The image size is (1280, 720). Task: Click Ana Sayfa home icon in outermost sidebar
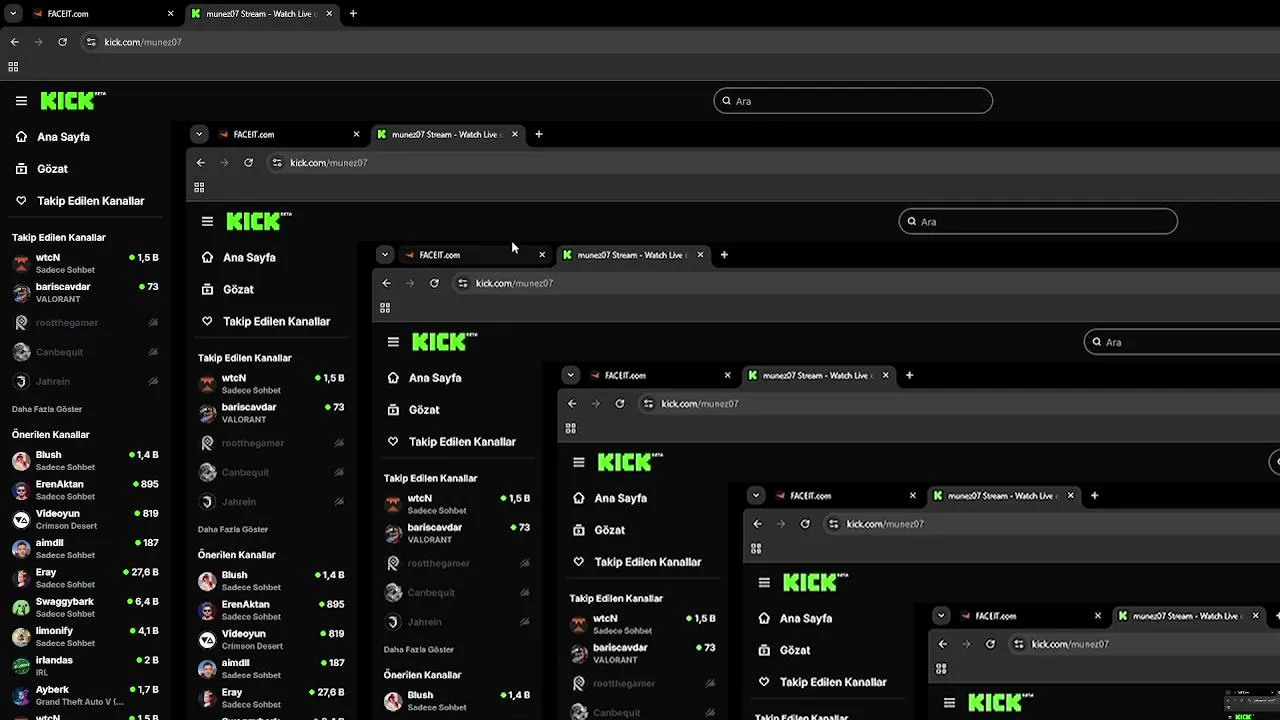21,137
